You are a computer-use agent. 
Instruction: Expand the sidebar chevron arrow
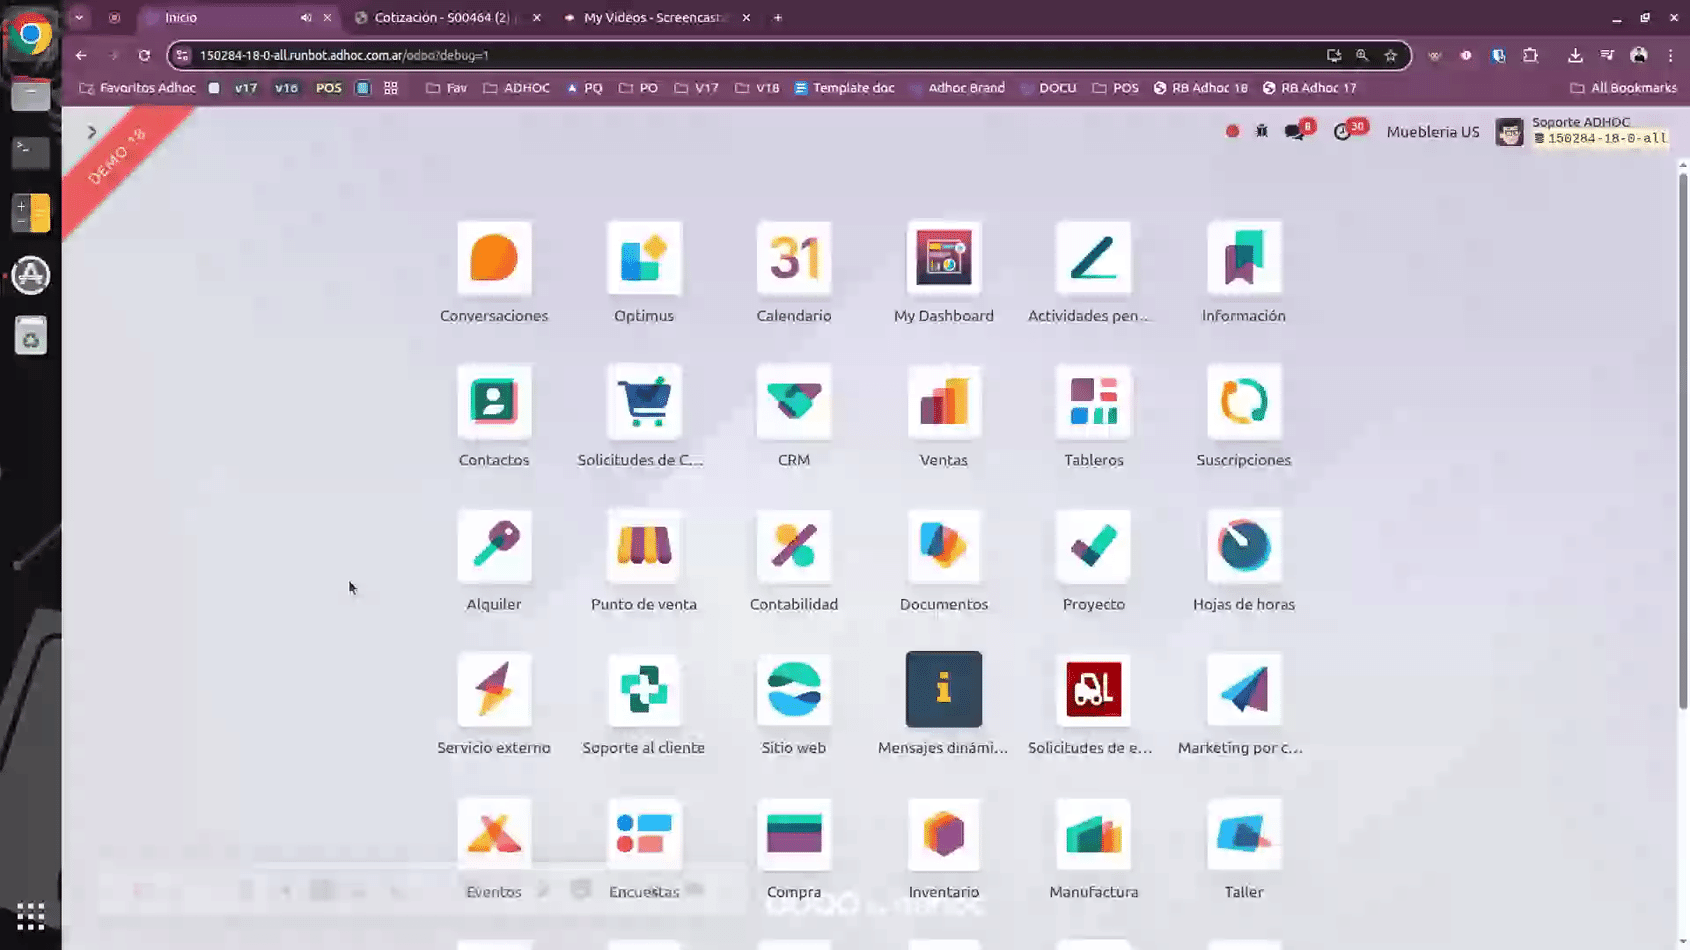[x=92, y=132]
